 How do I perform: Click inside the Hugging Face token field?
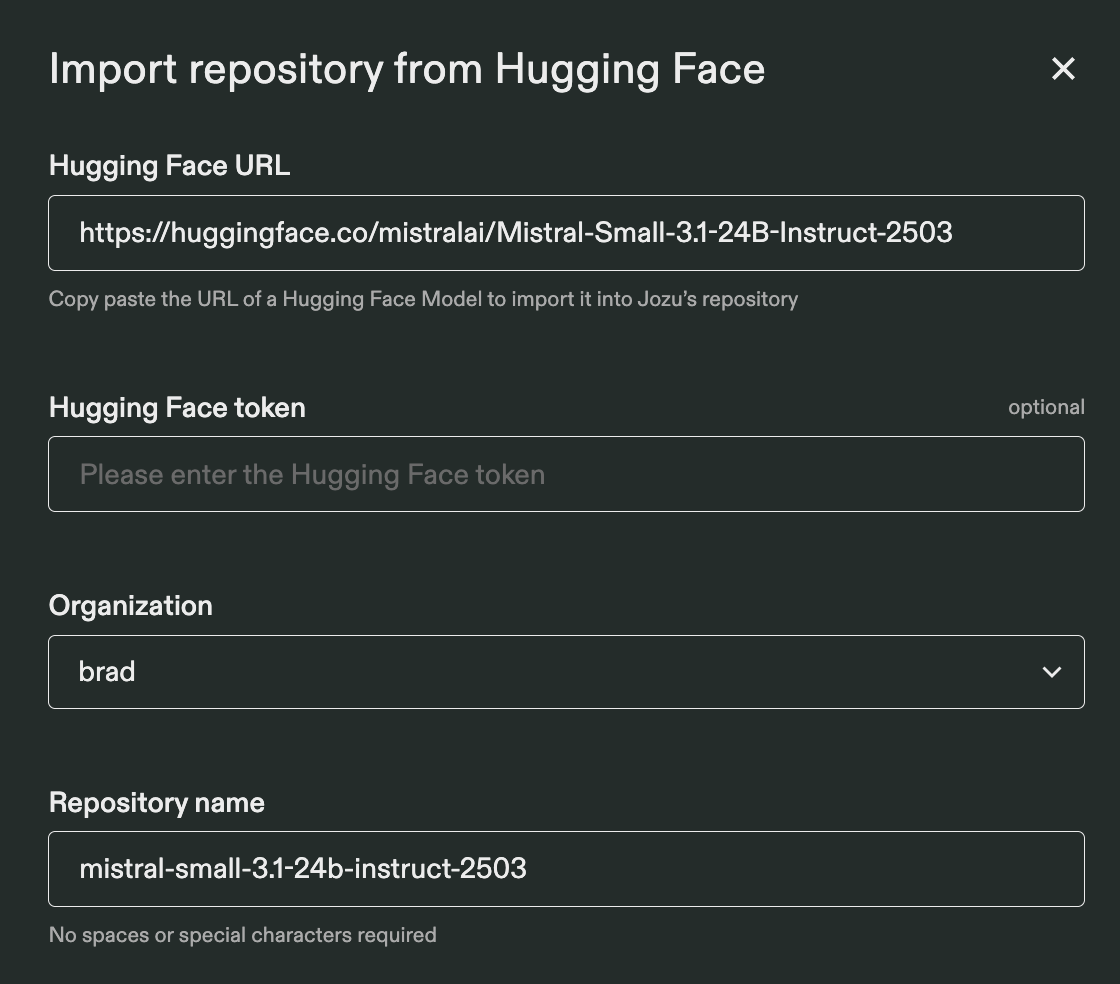click(x=566, y=474)
